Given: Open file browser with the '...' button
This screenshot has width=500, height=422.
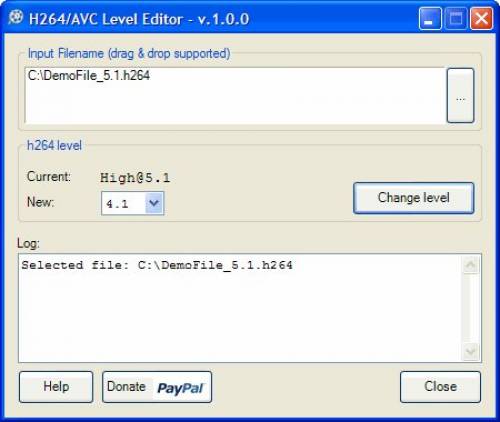Looking at the screenshot, I should (460, 96).
